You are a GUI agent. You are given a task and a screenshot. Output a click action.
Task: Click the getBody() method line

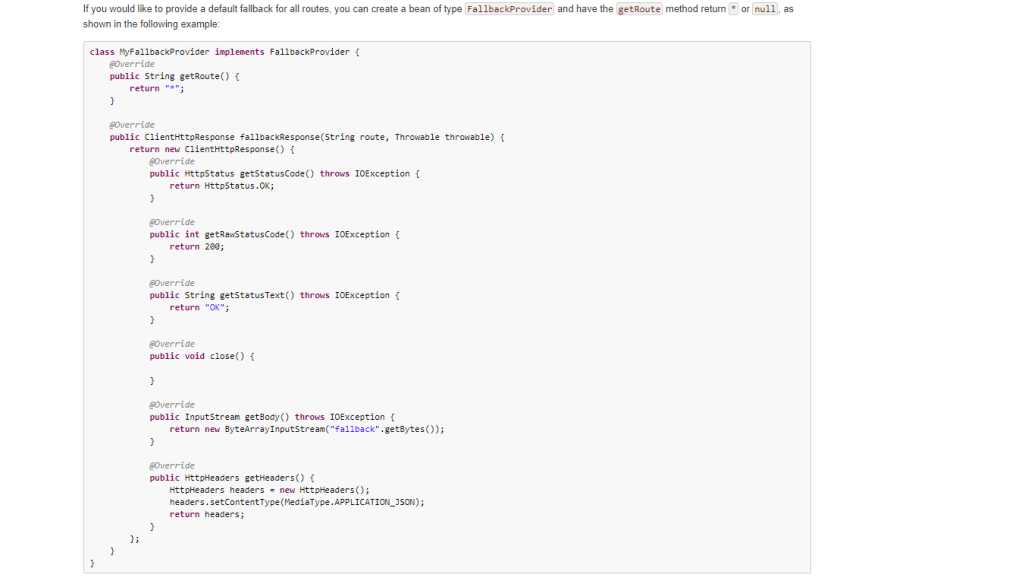coord(272,417)
